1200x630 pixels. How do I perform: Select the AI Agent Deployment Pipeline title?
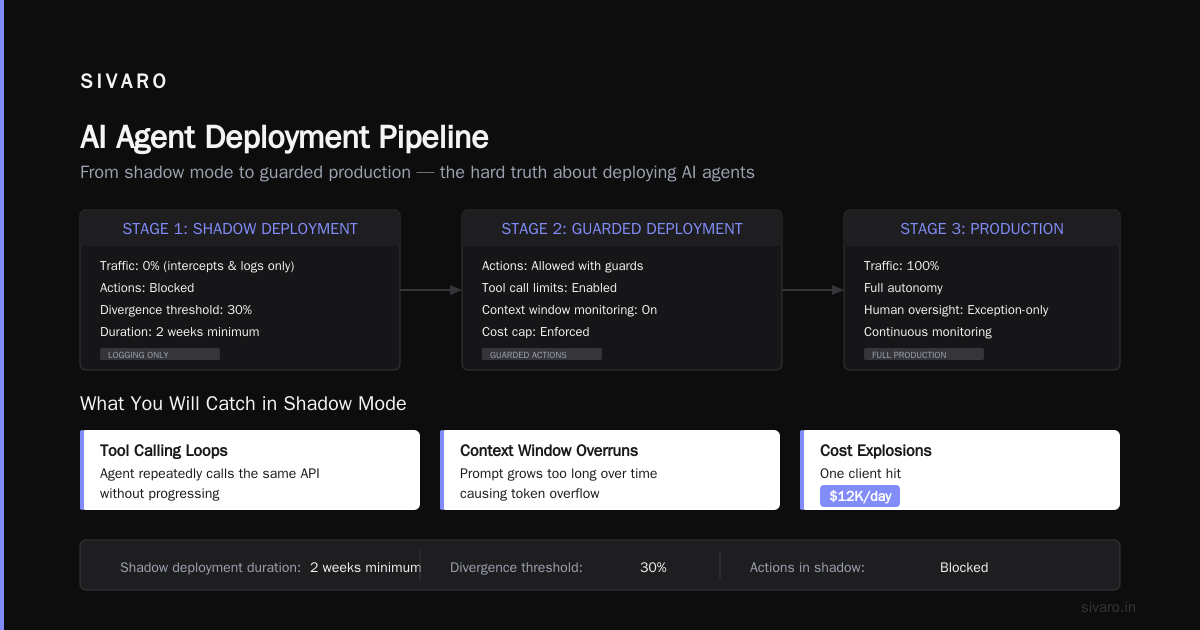(284, 137)
